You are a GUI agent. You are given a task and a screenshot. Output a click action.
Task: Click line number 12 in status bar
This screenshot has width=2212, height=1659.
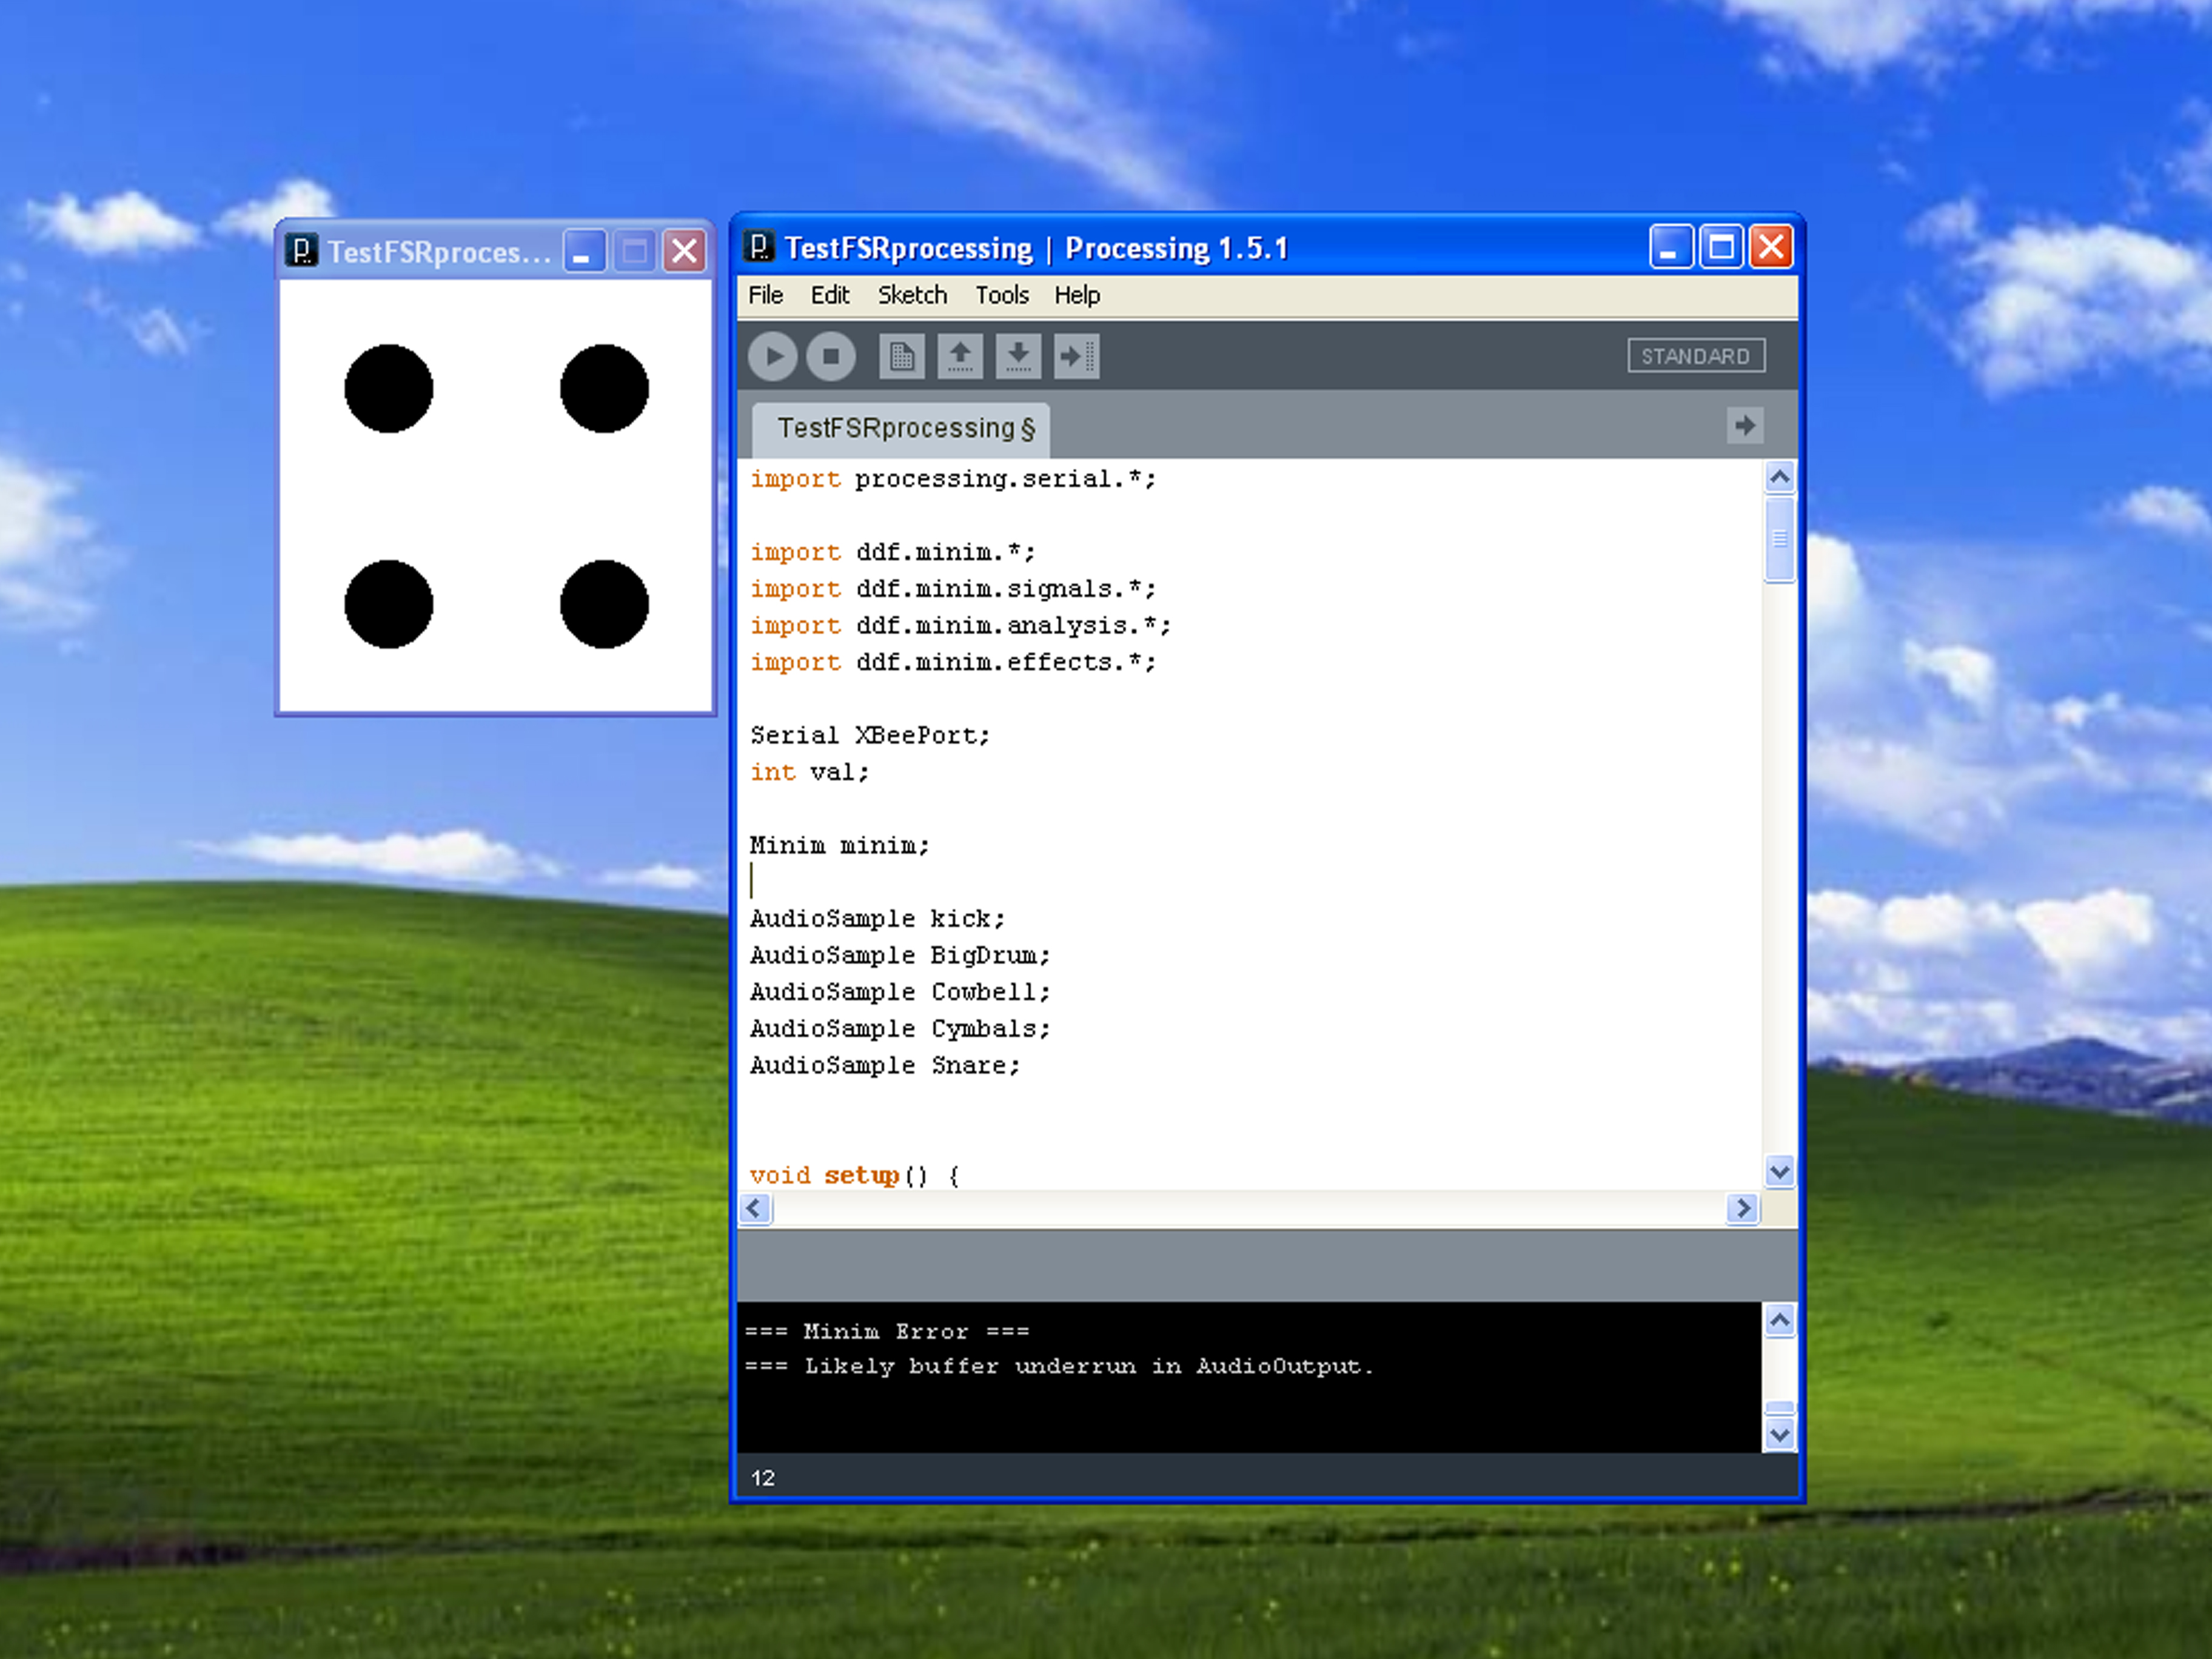point(763,1478)
